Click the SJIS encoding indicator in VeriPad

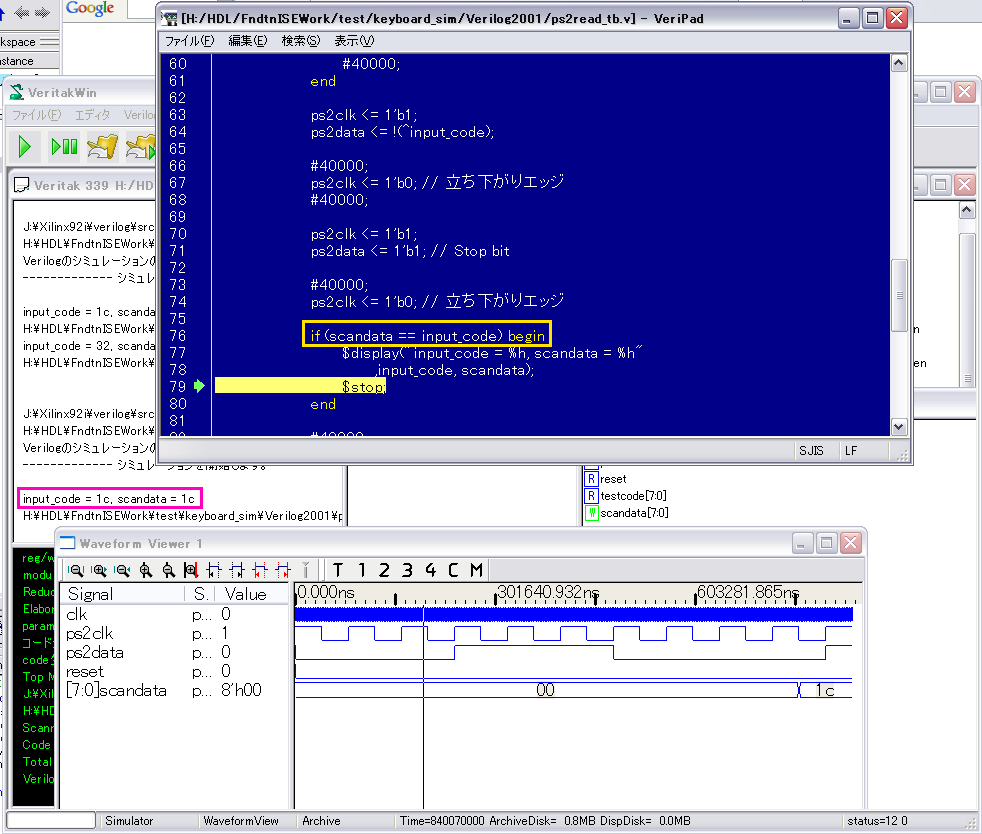pyautogui.click(x=811, y=450)
